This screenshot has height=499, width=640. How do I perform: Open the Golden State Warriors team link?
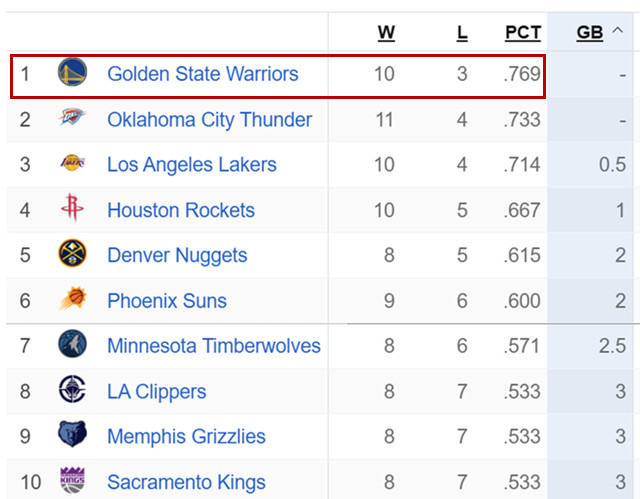(203, 74)
